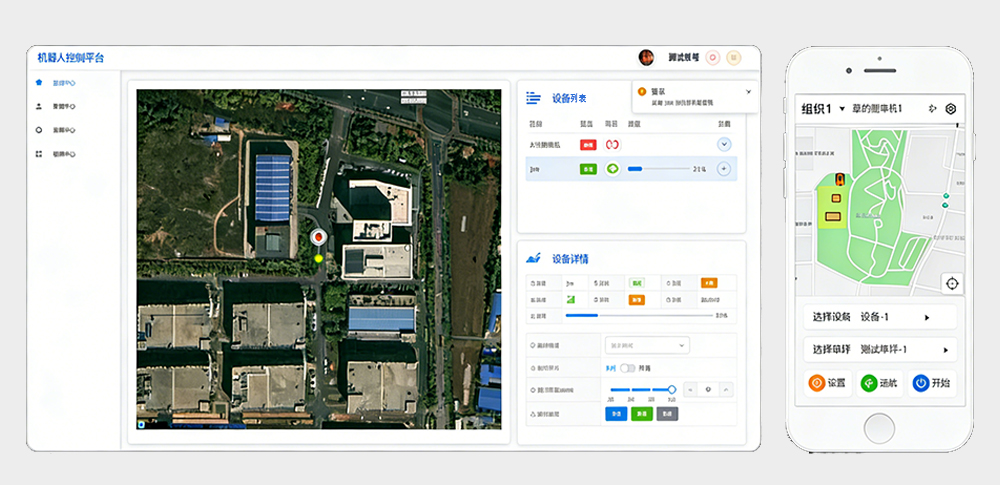Open the 测试草坪-1 lawn selector
The width and height of the screenshot is (1000, 485).
tap(879, 350)
